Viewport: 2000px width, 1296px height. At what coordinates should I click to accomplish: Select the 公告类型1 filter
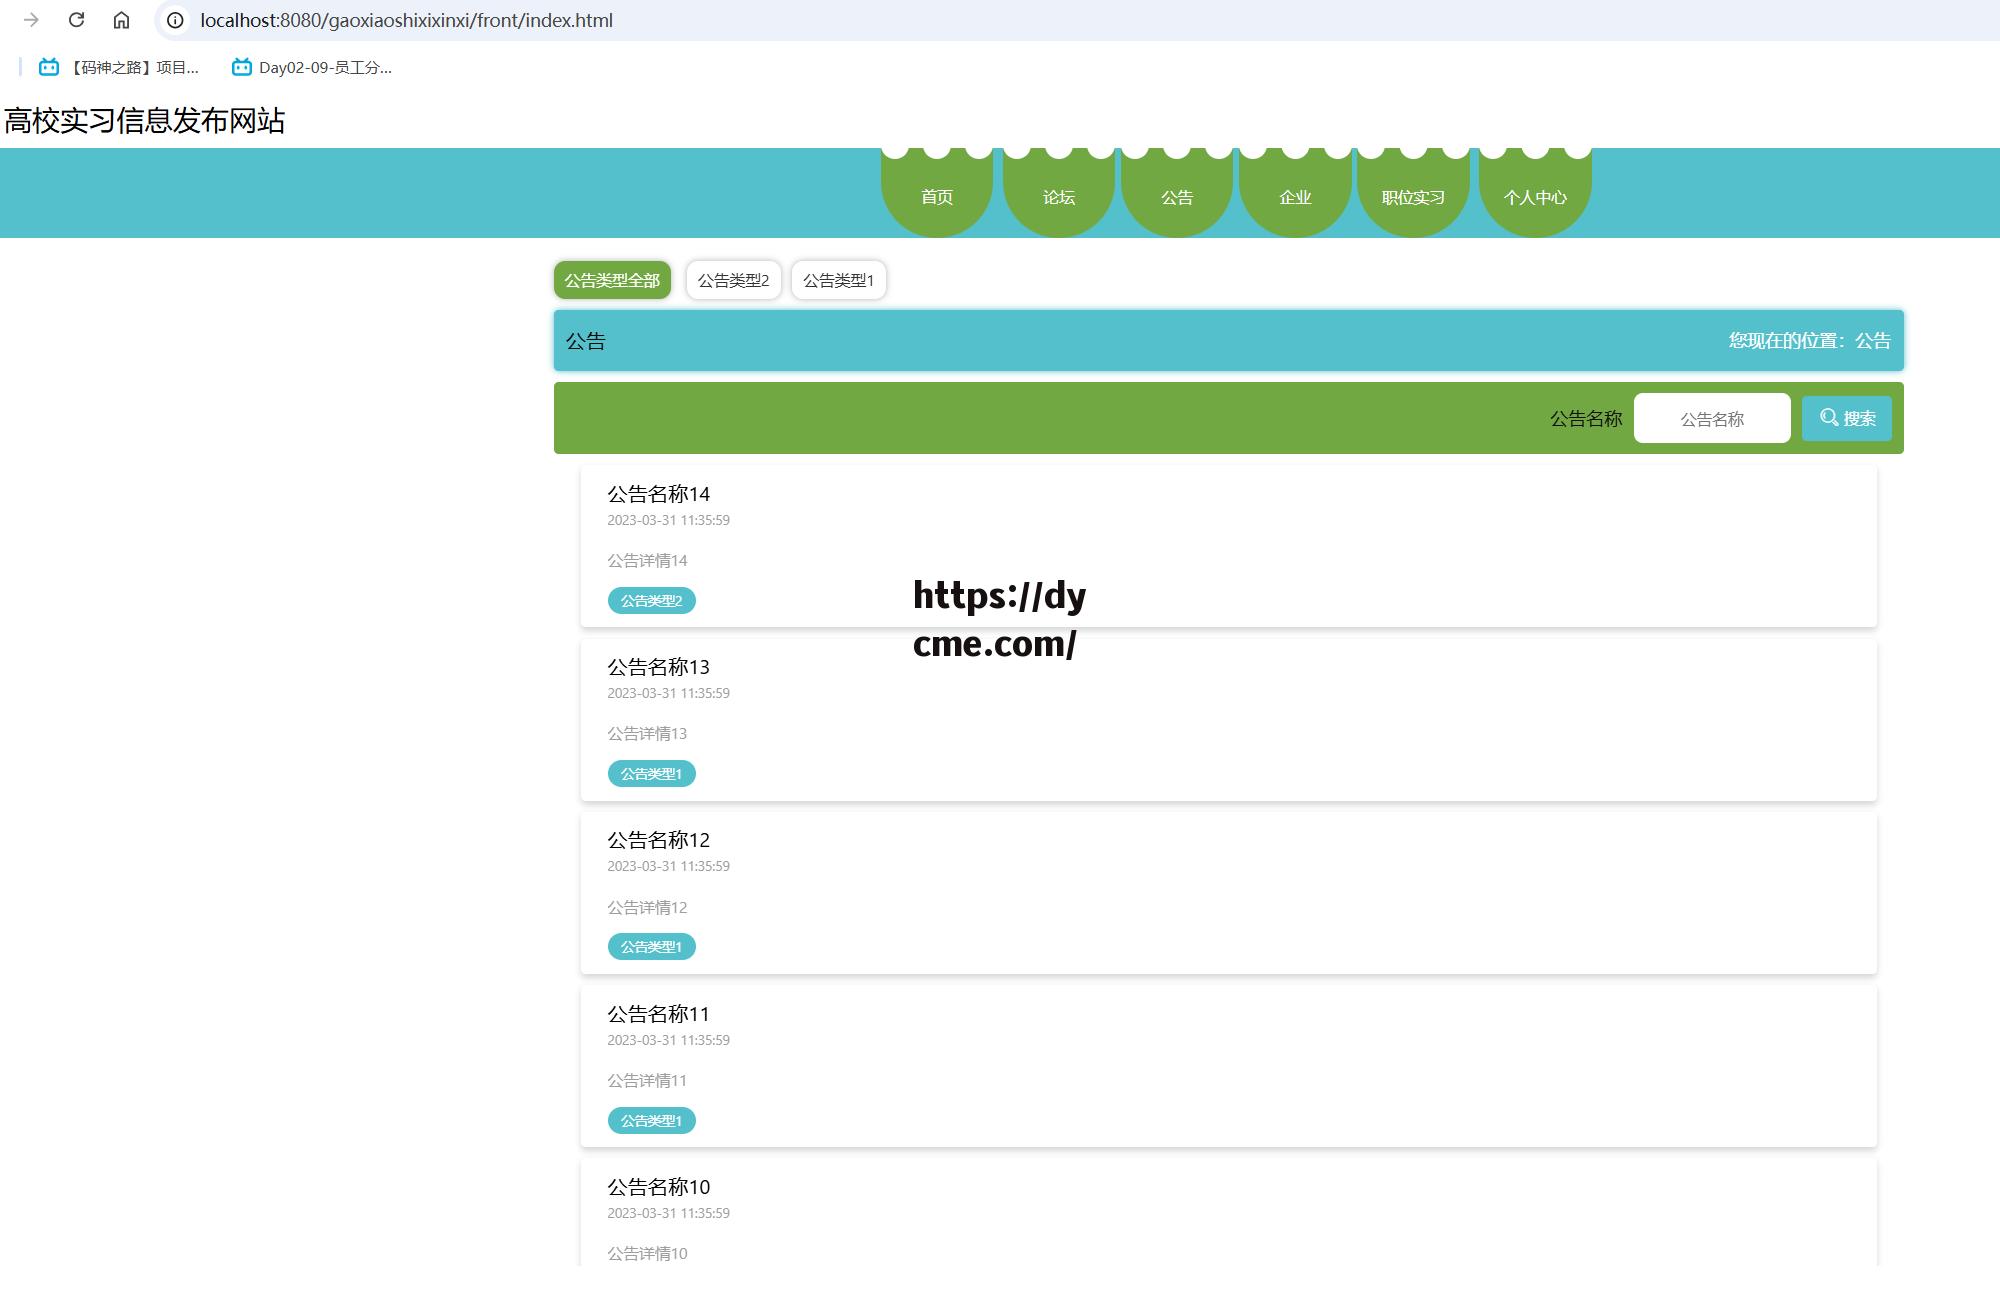tap(838, 280)
